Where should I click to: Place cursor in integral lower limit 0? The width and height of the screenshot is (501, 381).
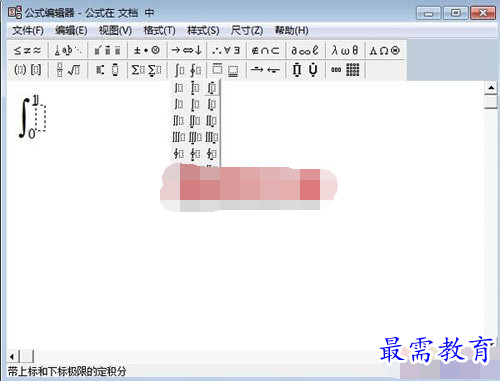[x=32, y=134]
